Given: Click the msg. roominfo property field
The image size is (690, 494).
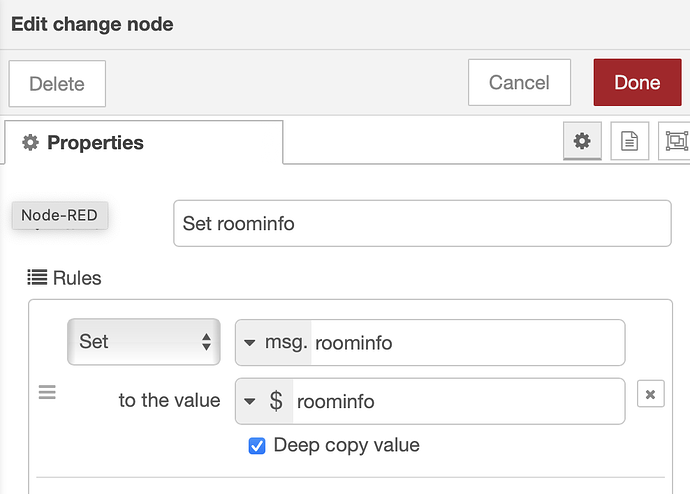Looking at the screenshot, I should tap(430, 343).
